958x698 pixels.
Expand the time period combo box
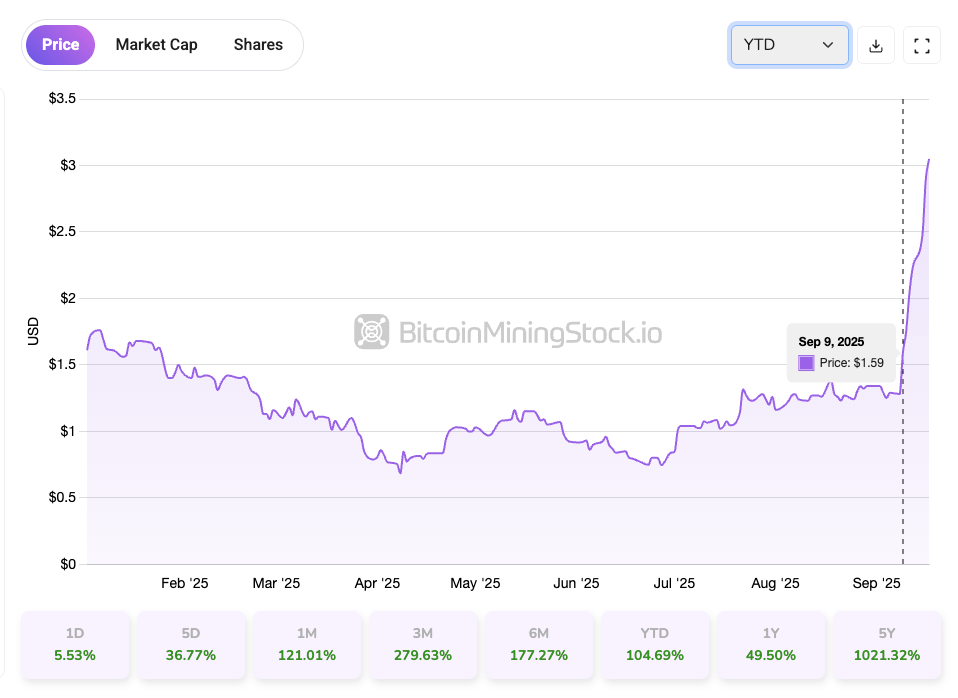click(x=790, y=45)
